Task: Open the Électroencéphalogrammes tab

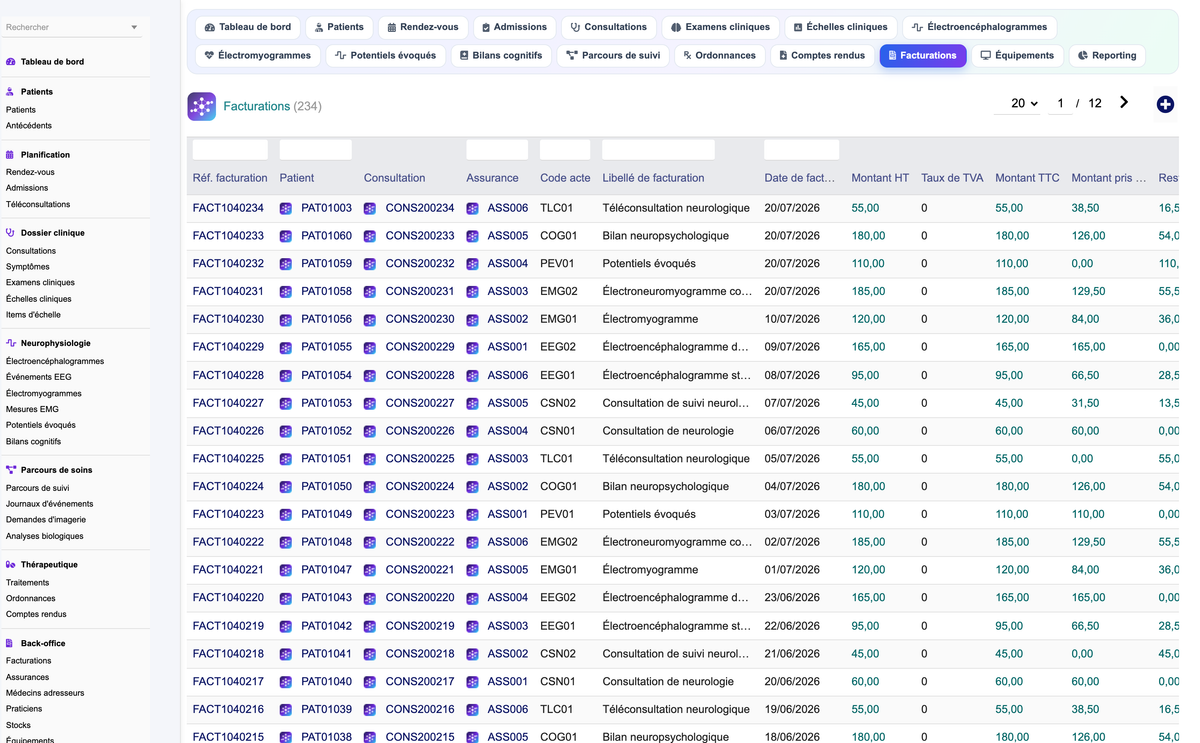Action: (x=980, y=27)
